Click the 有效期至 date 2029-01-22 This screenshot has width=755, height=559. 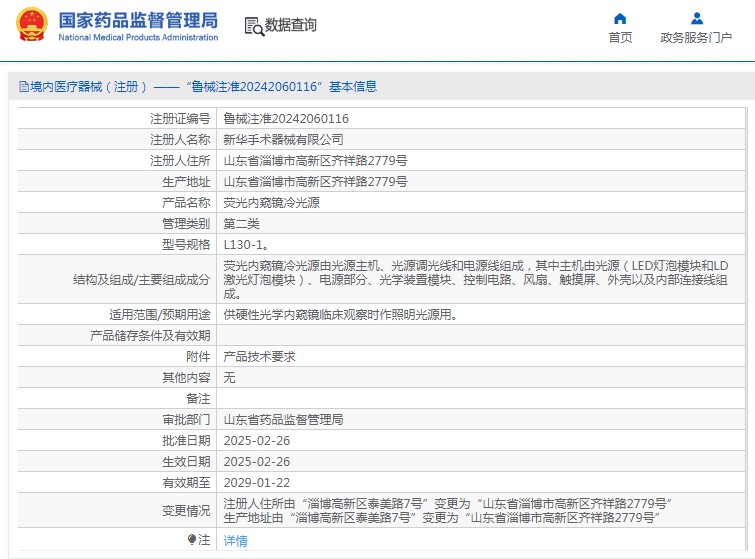pyautogui.click(x=256, y=482)
